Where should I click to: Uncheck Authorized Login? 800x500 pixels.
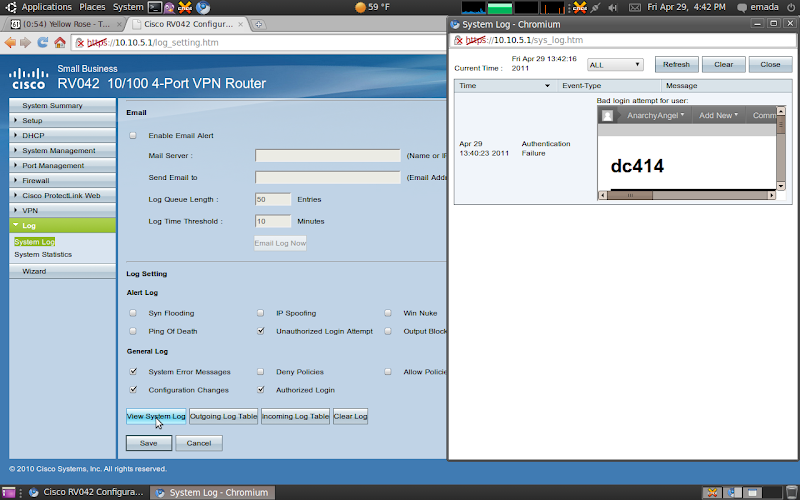(x=261, y=390)
